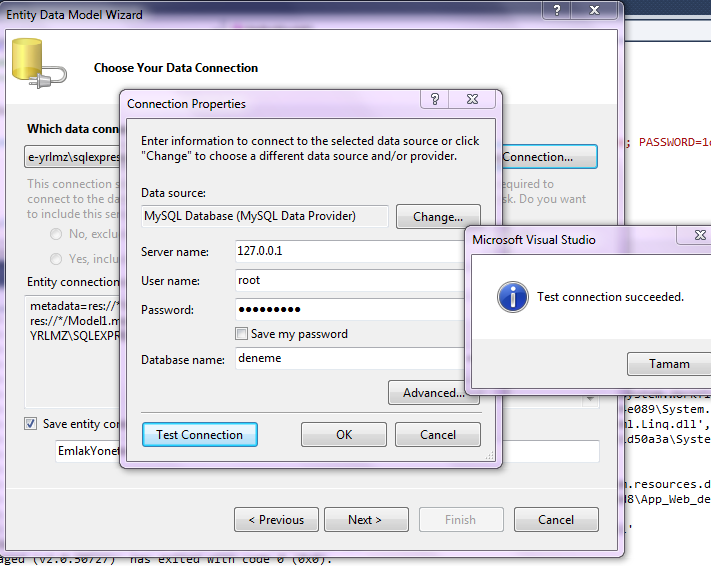This screenshot has width=711, height=566.
Task: Go to Next step in the wizard
Action: click(x=366, y=519)
